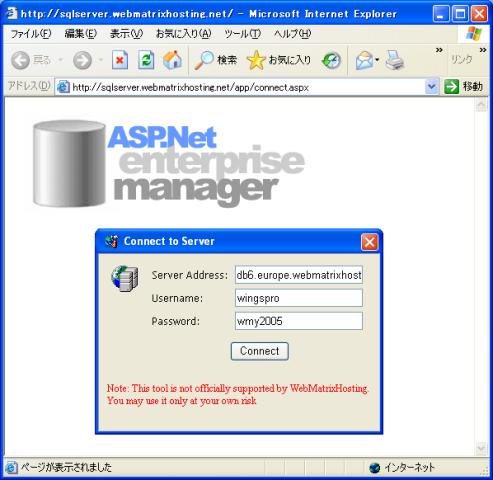Viewport: 493px width, 480px height.
Task: Maximize the Internet Explorer window
Action: click(x=460, y=14)
